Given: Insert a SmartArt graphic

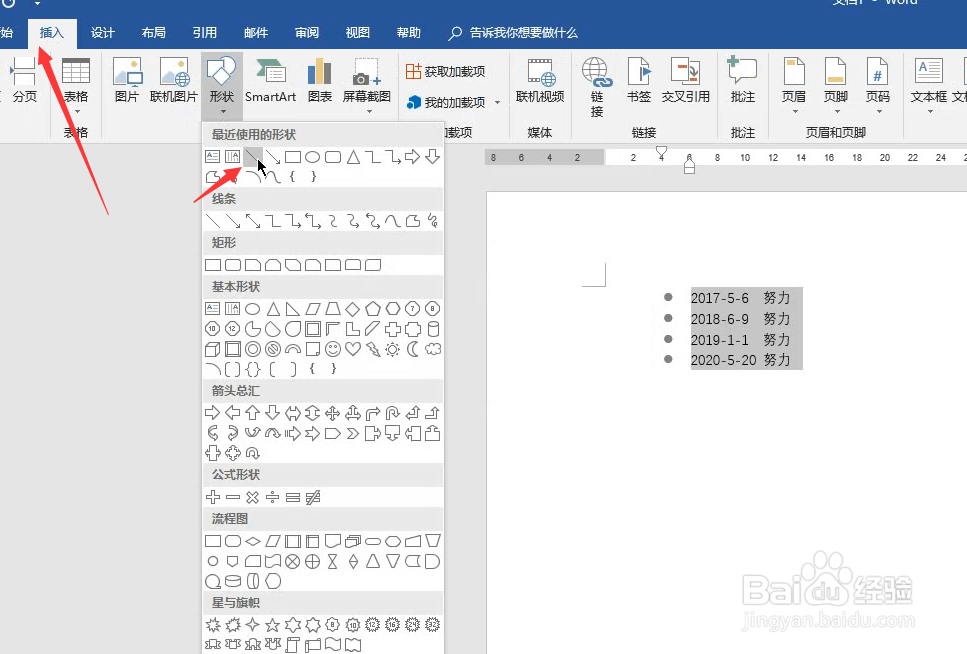Looking at the screenshot, I should [270, 80].
